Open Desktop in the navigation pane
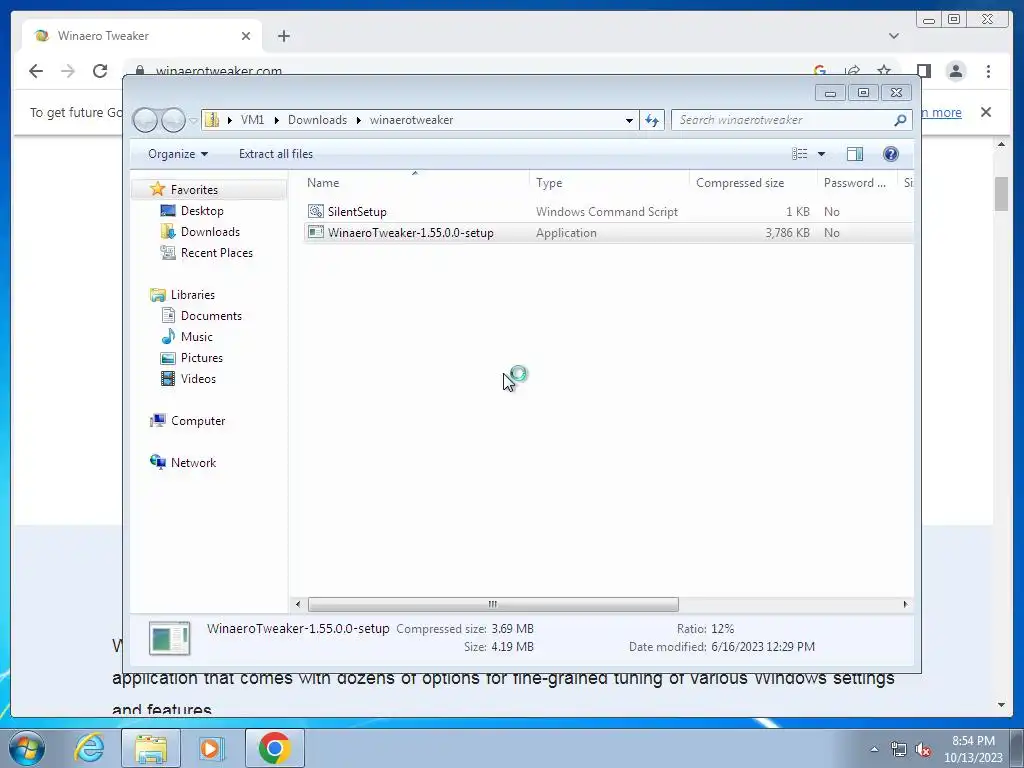1024x768 pixels. [202, 211]
